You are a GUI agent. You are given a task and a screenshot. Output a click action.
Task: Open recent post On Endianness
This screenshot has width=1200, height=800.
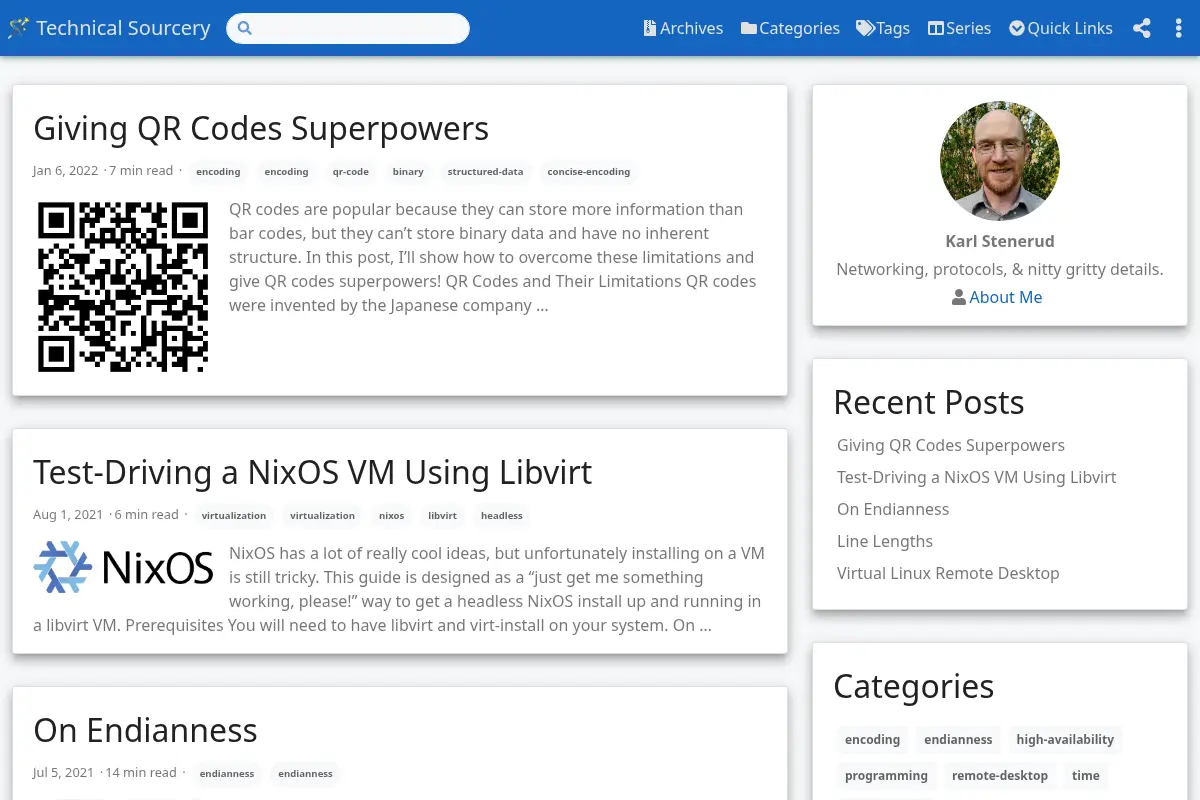[x=893, y=509]
